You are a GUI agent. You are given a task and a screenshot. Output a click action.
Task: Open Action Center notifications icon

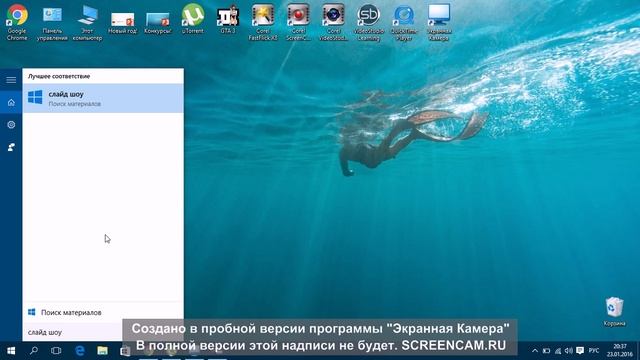(x=580, y=351)
